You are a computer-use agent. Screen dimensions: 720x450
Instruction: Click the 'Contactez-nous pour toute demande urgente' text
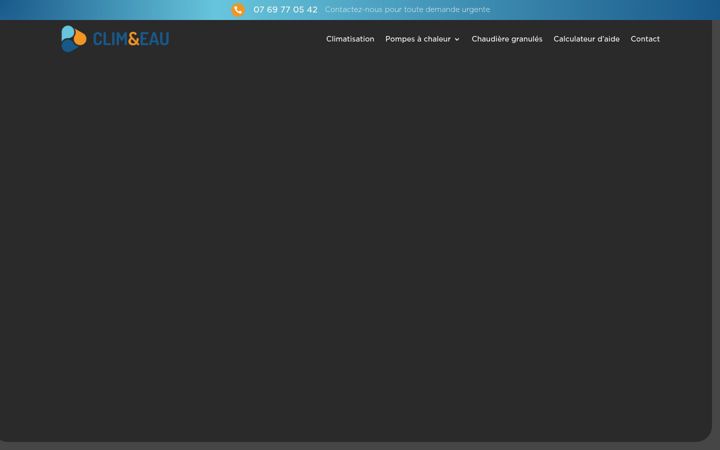tap(407, 10)
